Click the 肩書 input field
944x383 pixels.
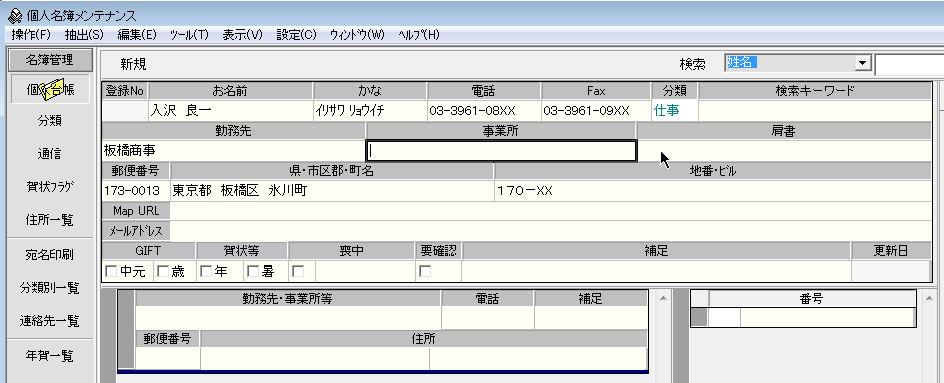[x=784, y=151]
